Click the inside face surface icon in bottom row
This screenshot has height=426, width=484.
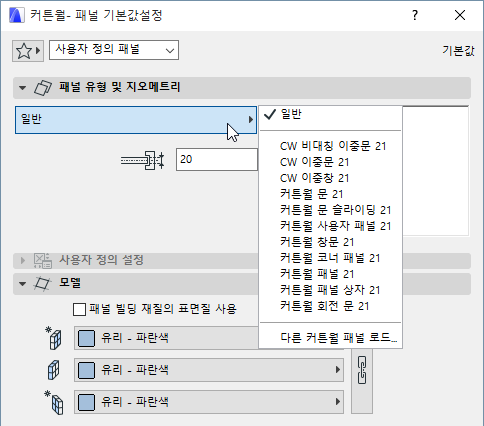coord(54,402)
